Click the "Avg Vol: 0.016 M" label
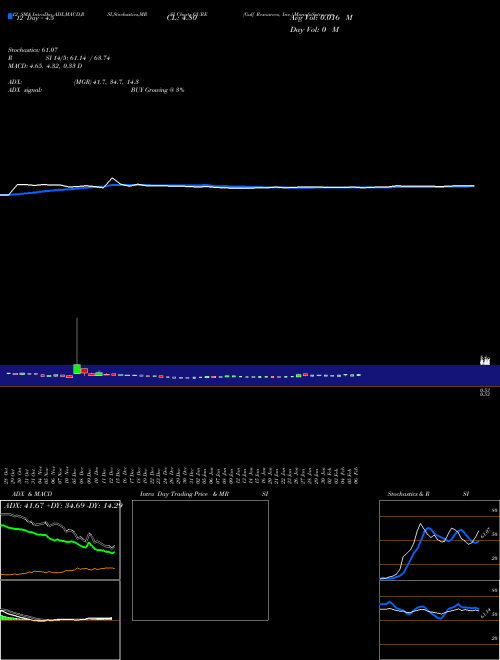500x660 pixels. click(x=321, y=18)
